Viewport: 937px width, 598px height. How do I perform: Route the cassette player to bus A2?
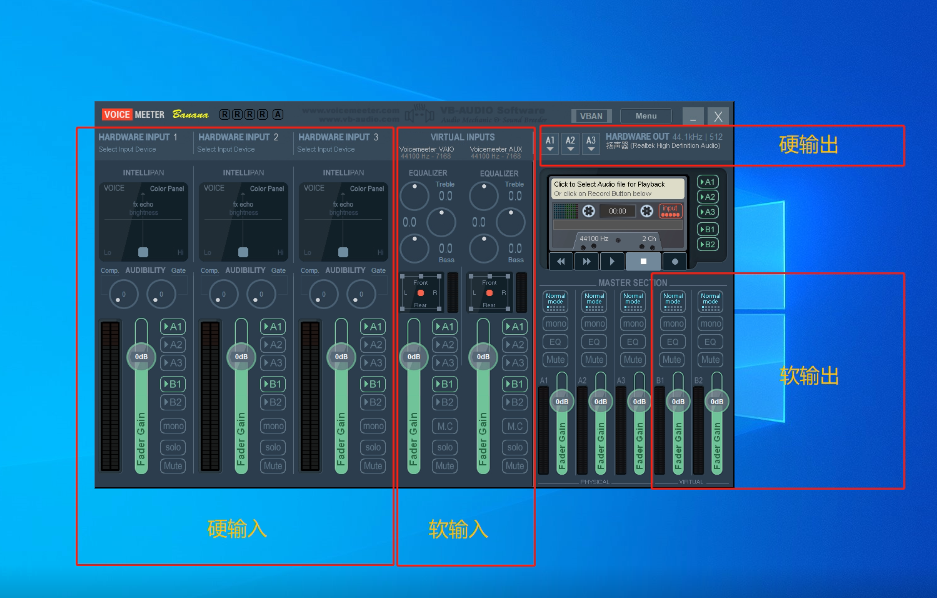point(708,197)
